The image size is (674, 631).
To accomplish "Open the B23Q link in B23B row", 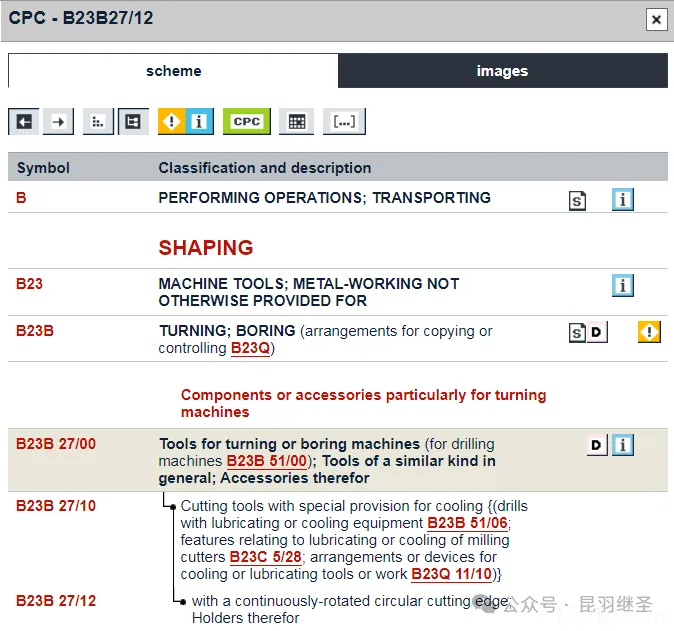I will pos(250,349).
